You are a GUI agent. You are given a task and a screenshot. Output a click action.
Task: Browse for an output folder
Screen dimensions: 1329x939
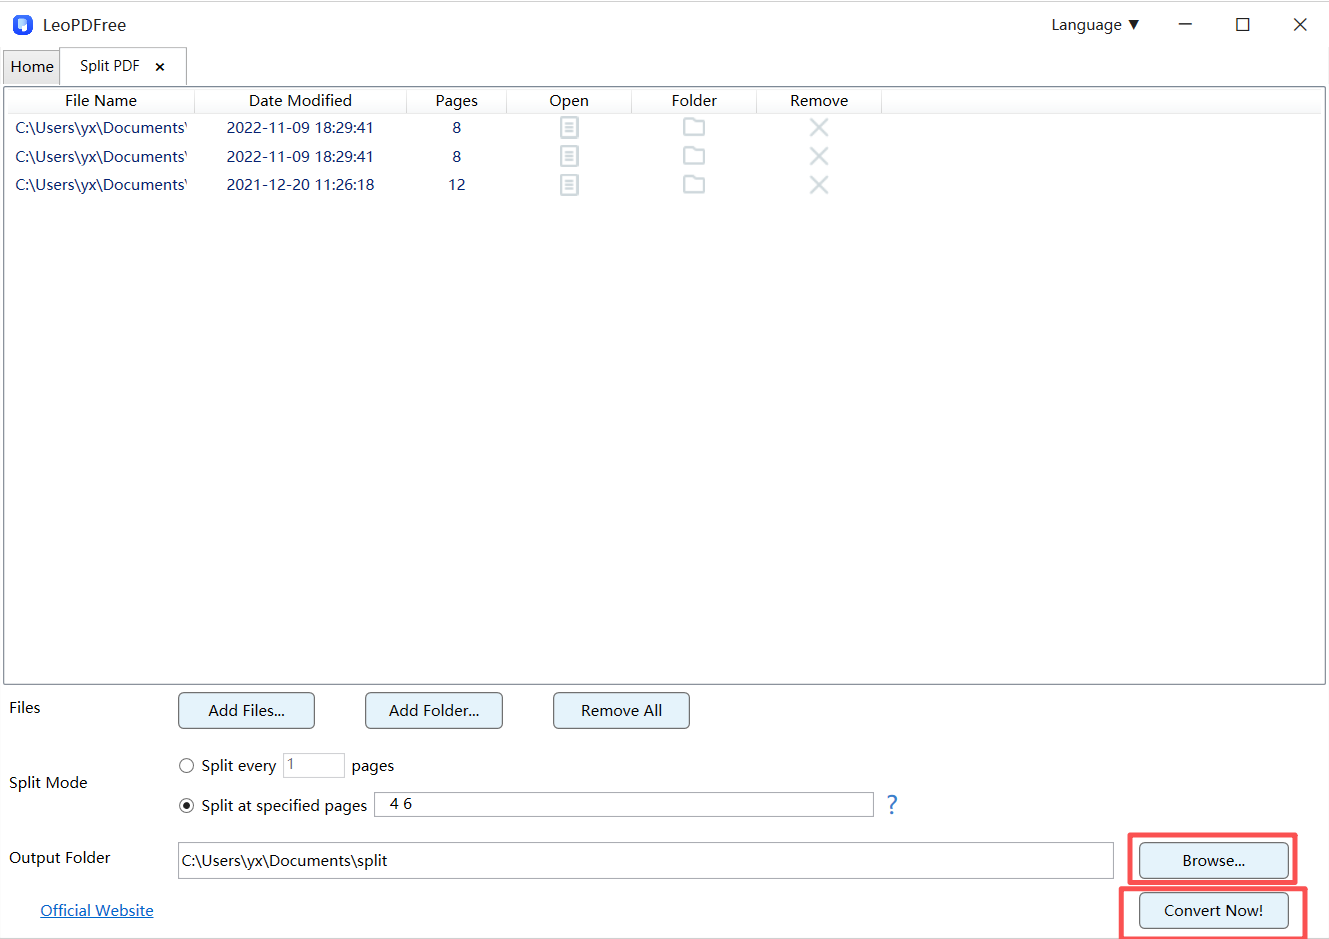tap(1214, 861)
